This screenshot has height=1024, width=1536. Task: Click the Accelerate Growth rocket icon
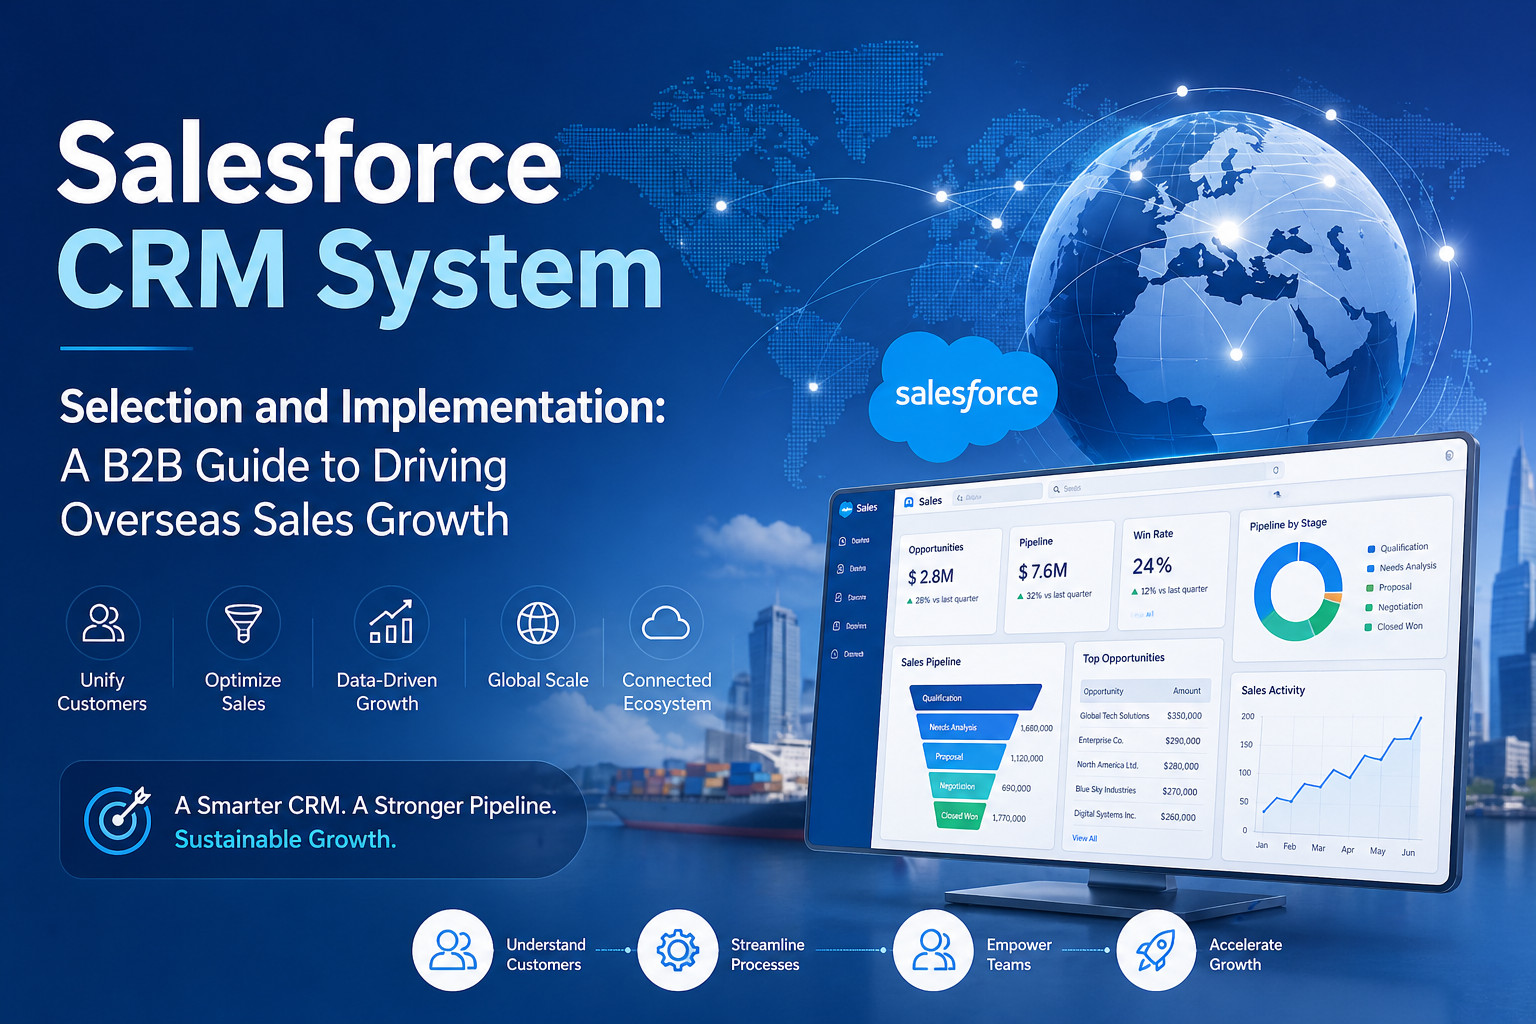1156,950
